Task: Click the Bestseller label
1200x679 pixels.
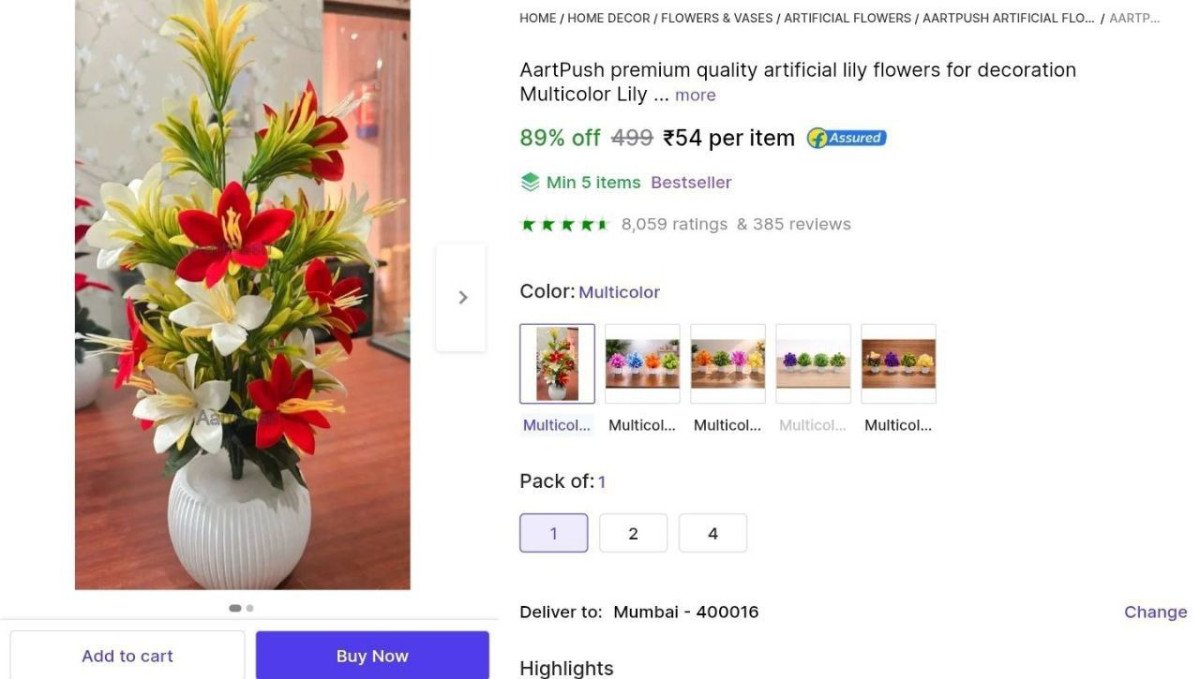Action: [x=691, y=182]
